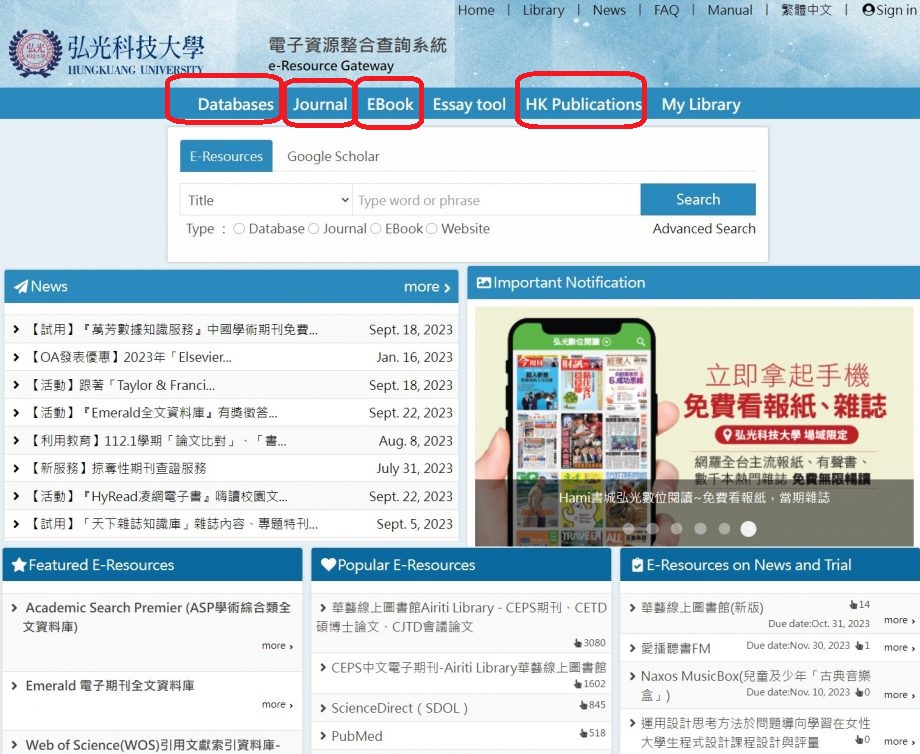Open the My Library menu
This screenshot has width=920, height=754.
click(x=701, y=104)
